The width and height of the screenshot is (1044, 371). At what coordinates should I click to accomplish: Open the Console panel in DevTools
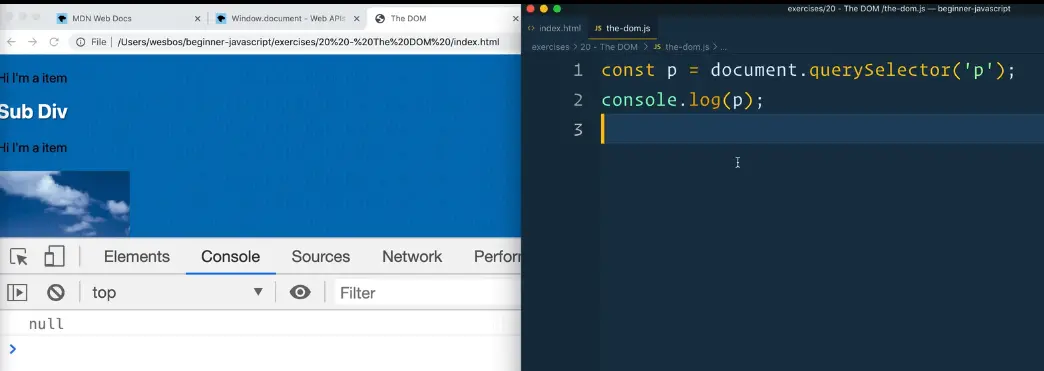click(x=230, y=256)
